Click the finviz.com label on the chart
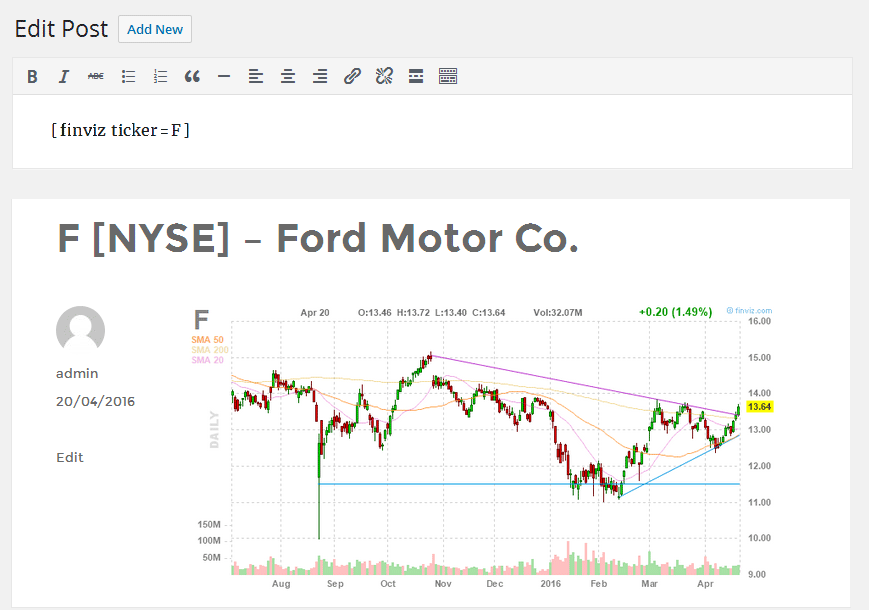The width and height of the screenshot is (869, 610). [749, 311]
